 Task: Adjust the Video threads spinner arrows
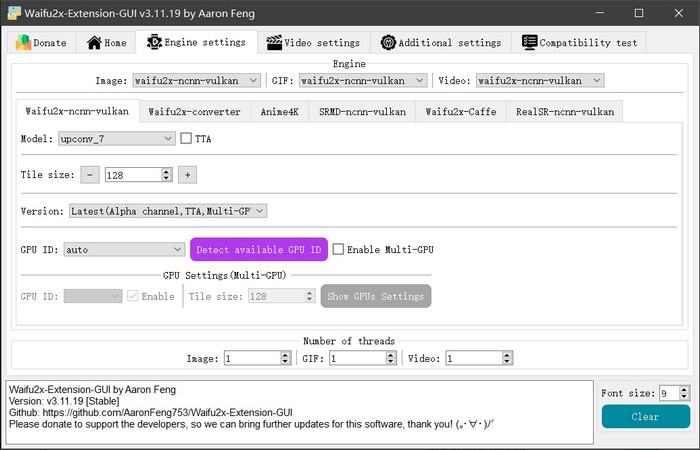pos(507,358)
